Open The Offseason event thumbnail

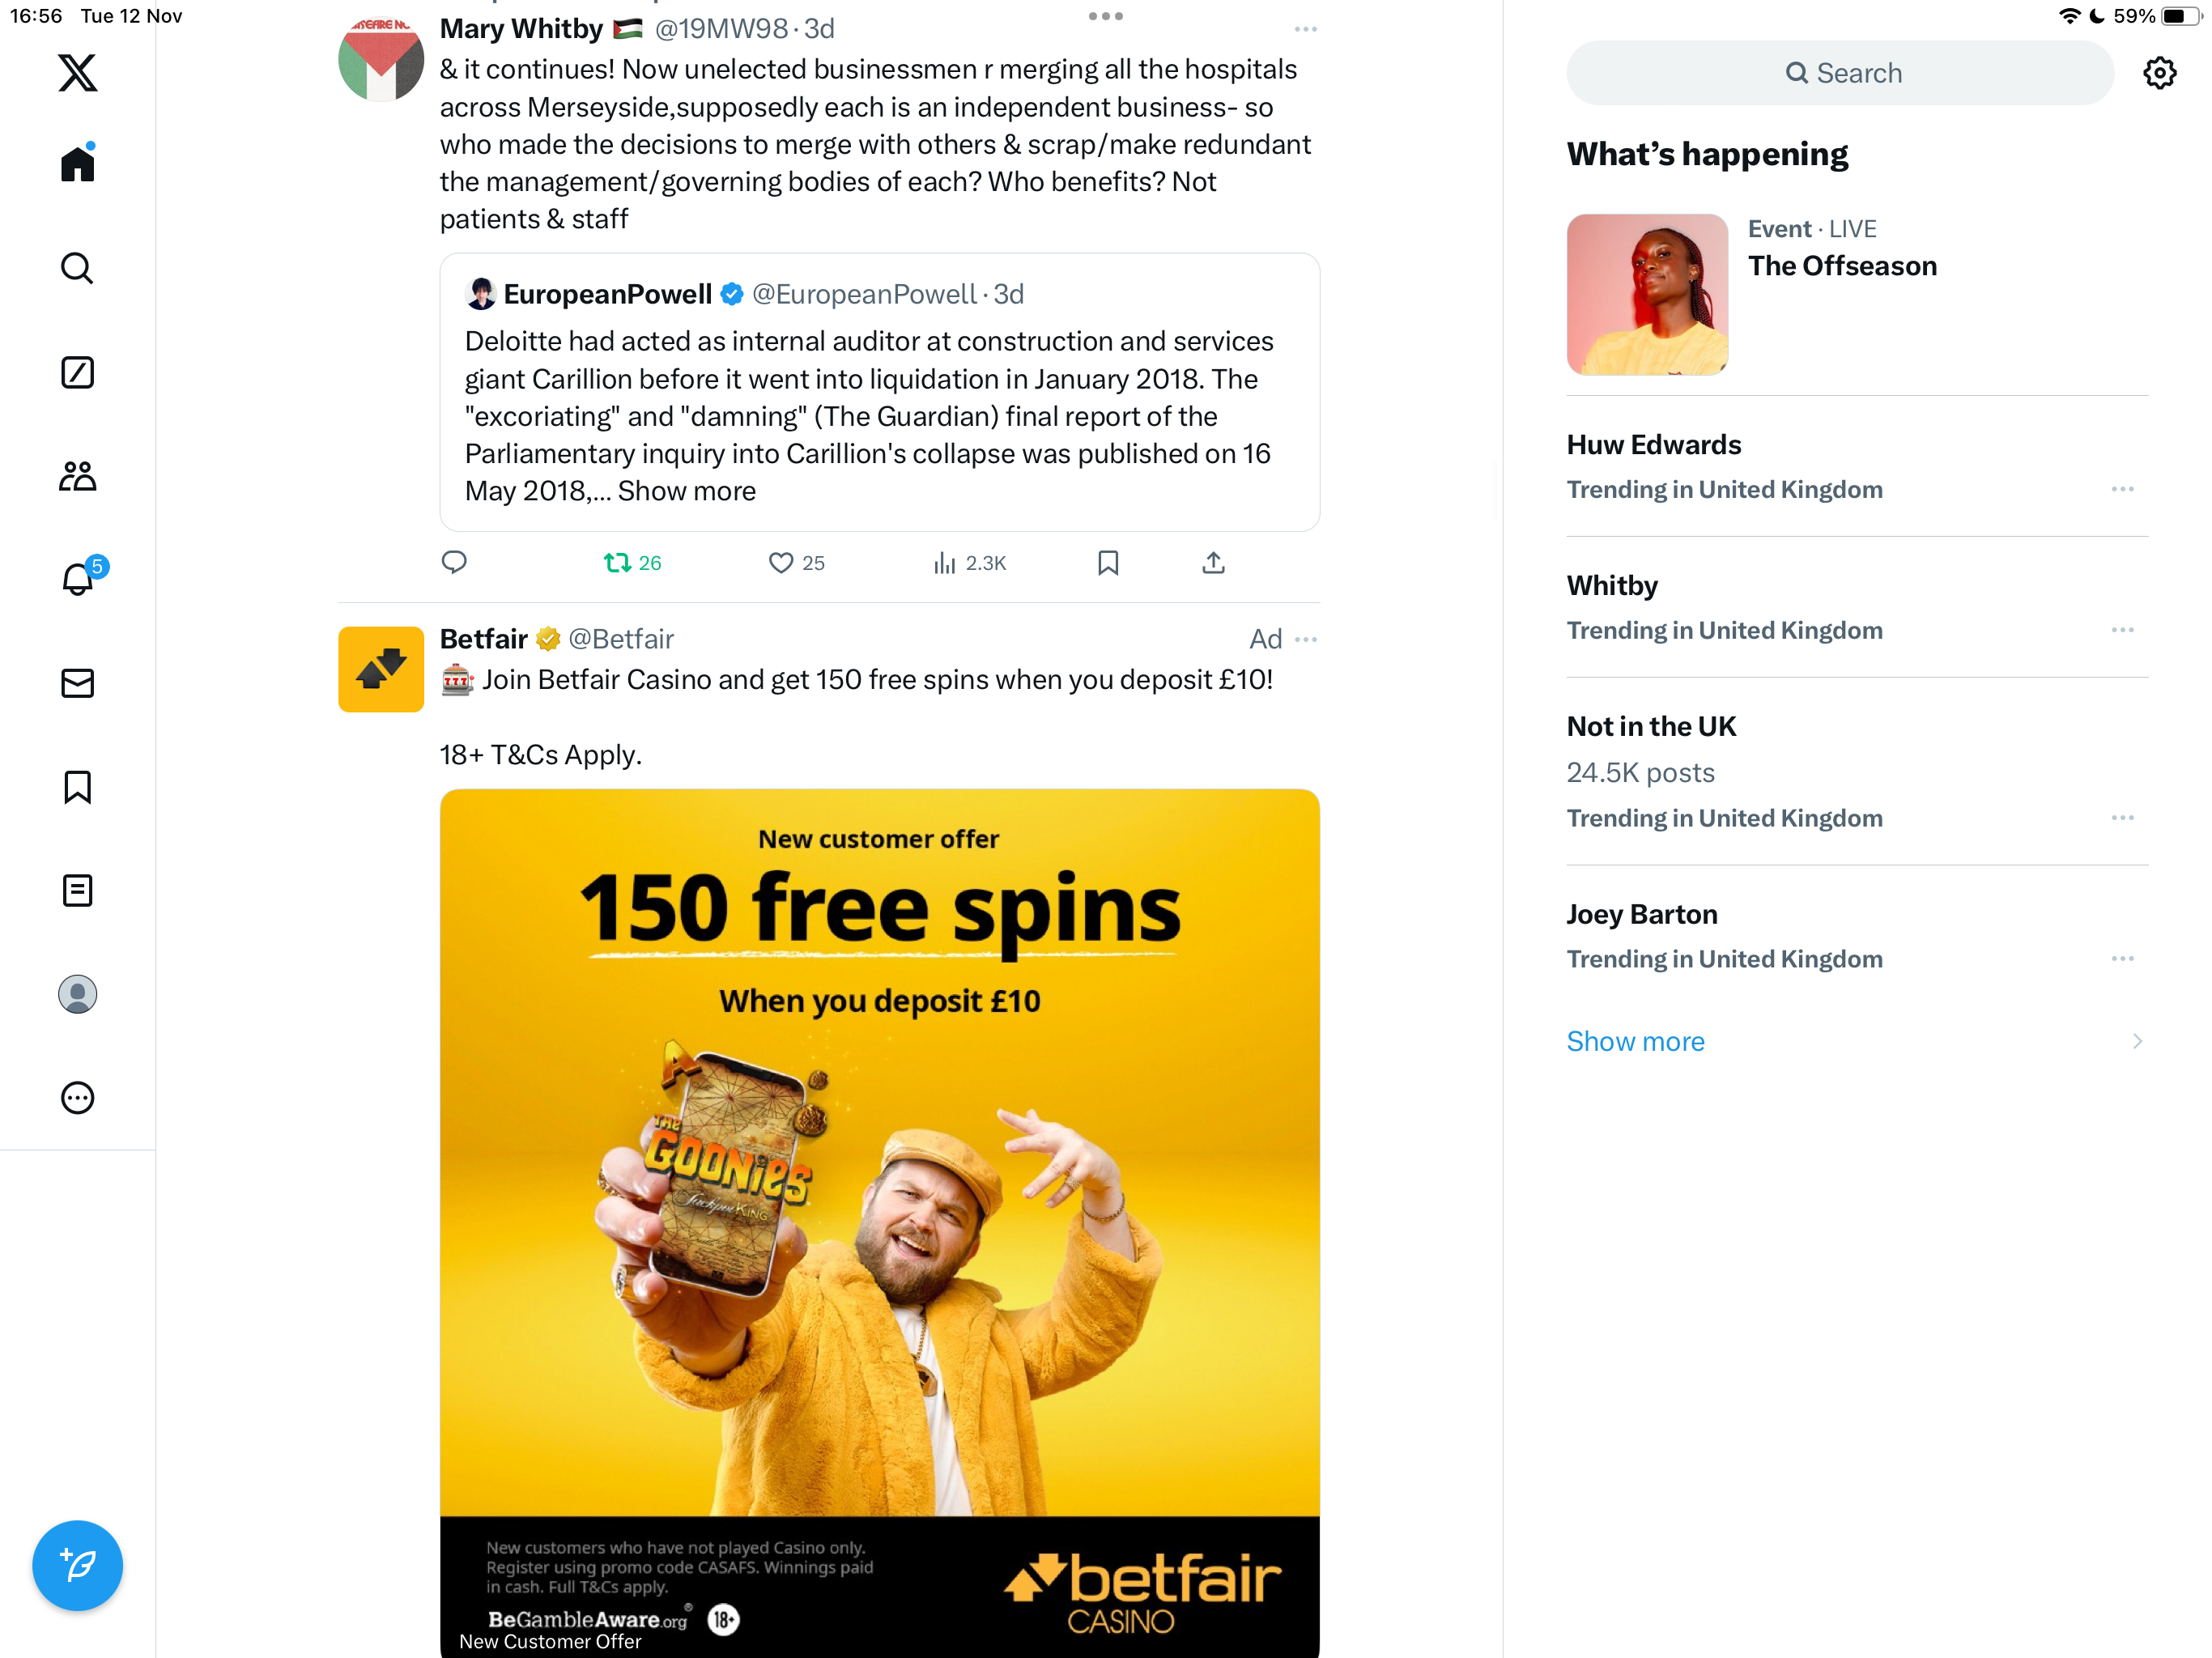(x=1647, y=295)
